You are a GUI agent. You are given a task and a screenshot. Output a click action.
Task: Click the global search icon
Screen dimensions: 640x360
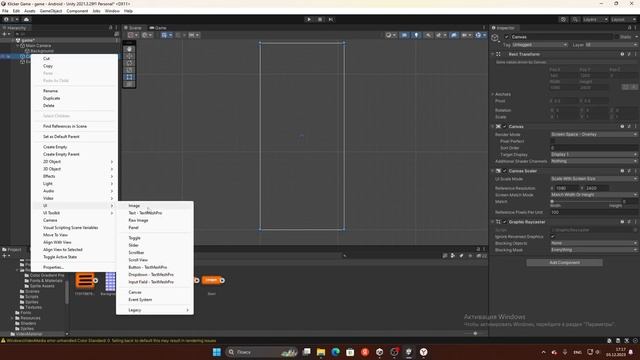[575, 20]
